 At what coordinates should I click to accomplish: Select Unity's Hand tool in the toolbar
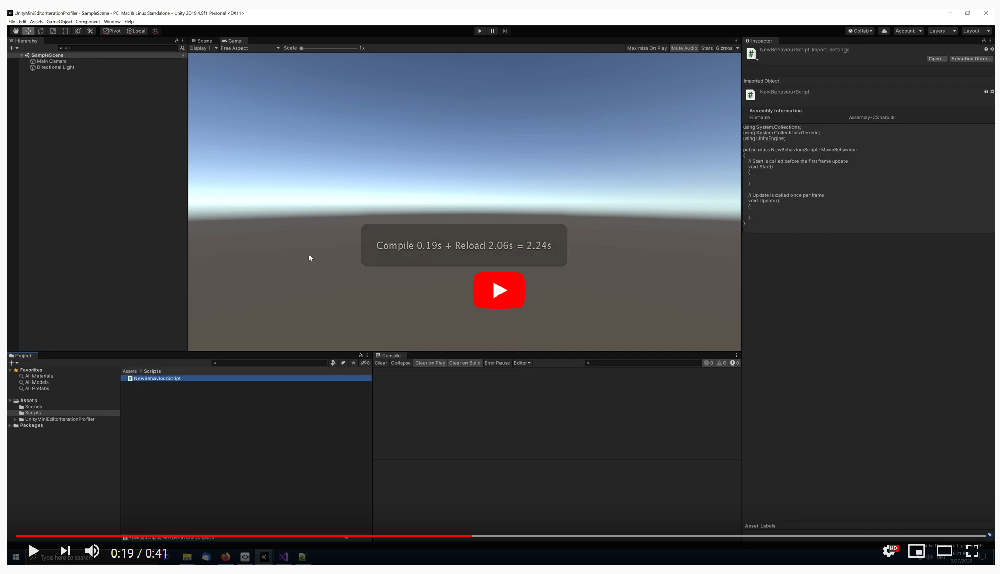tap(16, 31)
